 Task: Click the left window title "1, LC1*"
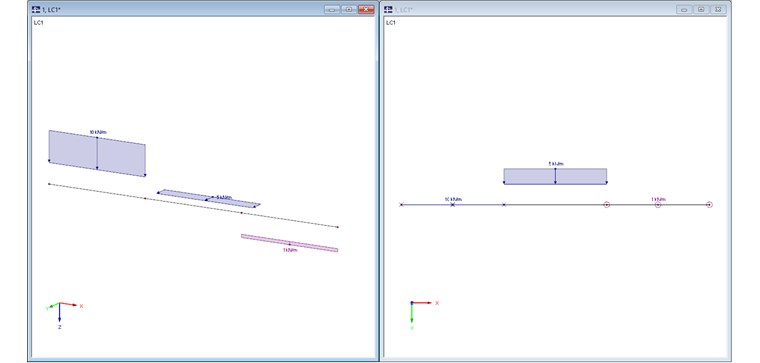[51, 10]
